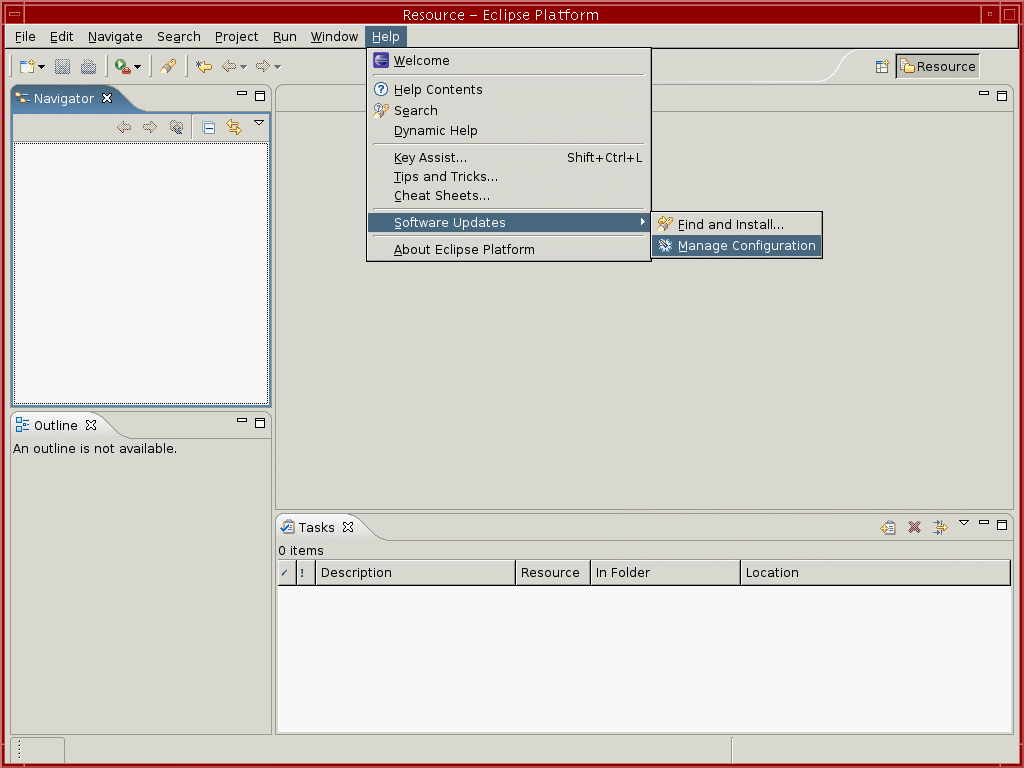Close the Navigator view tab

click(107, 98)
